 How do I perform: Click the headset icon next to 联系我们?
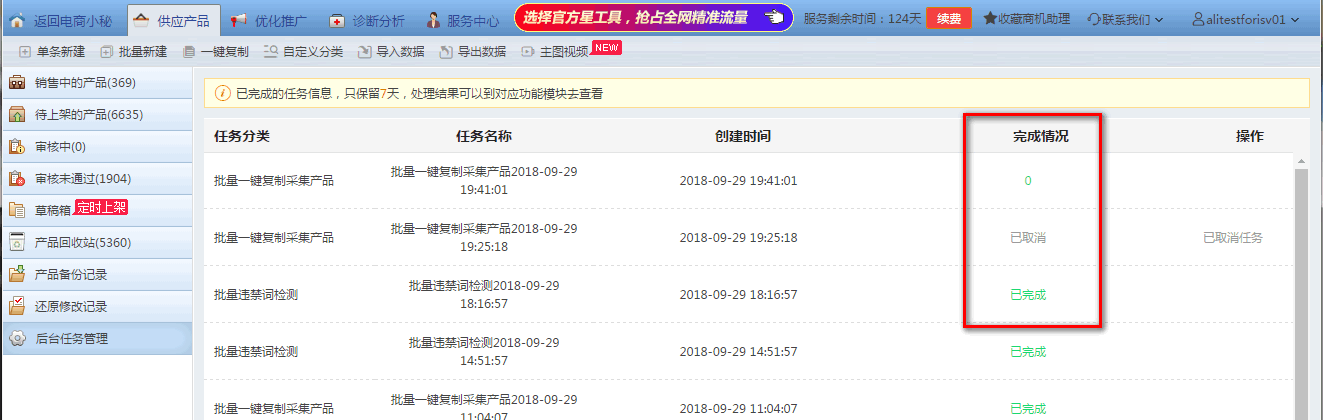point(1093,19)
